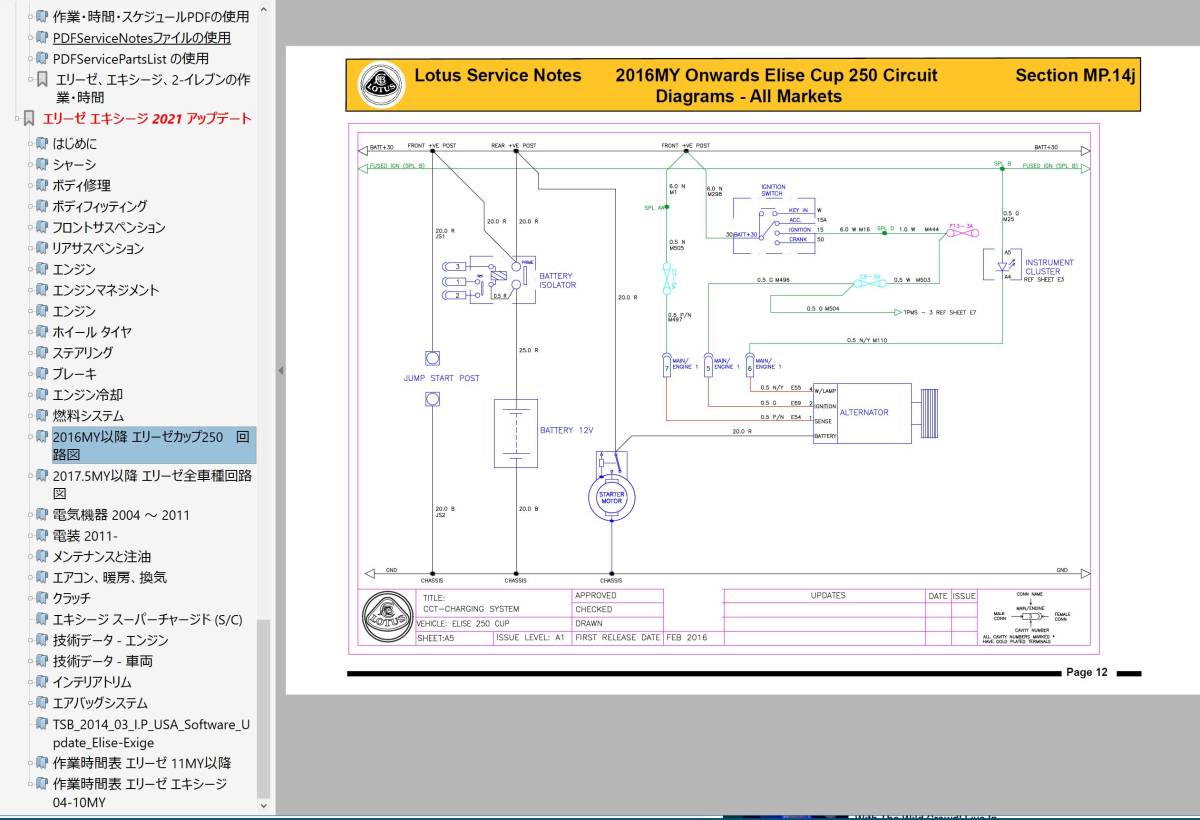Viewport: 1200px width, 820px height.
Task: Click the bookmark icon beside TSB_2014_03_I.P_USA_Software_Update_Elise-Exige
Action: pyautogui.click(x=42, y=724)
